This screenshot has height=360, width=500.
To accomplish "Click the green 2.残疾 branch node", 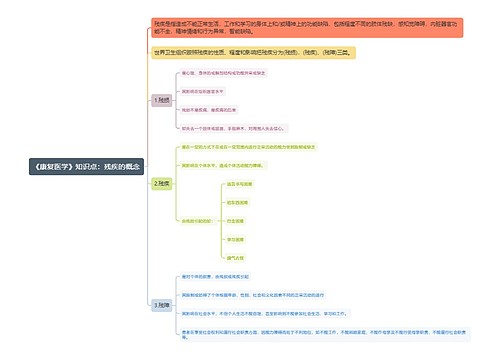I will [x=162, y=184].
